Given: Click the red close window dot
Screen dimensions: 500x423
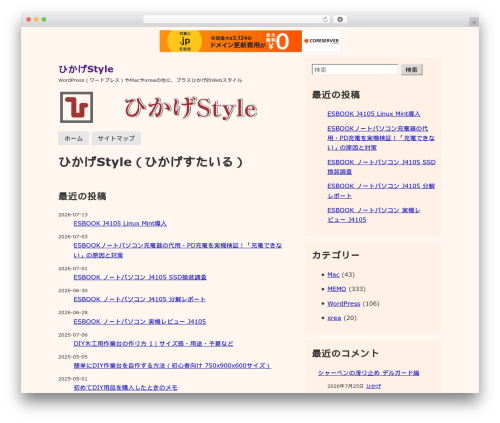Looking at the screenshot, I should 29,19.
